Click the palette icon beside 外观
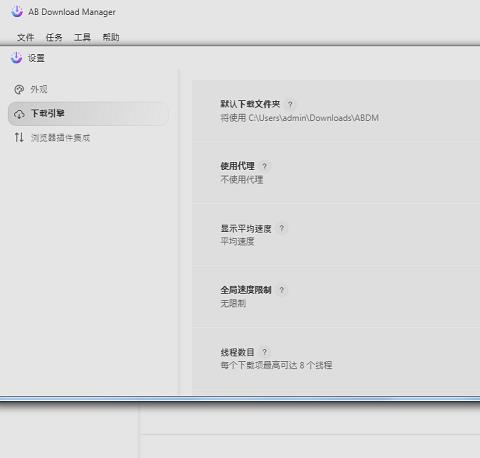This screenshot has width=480, height=458. (19, 89)
